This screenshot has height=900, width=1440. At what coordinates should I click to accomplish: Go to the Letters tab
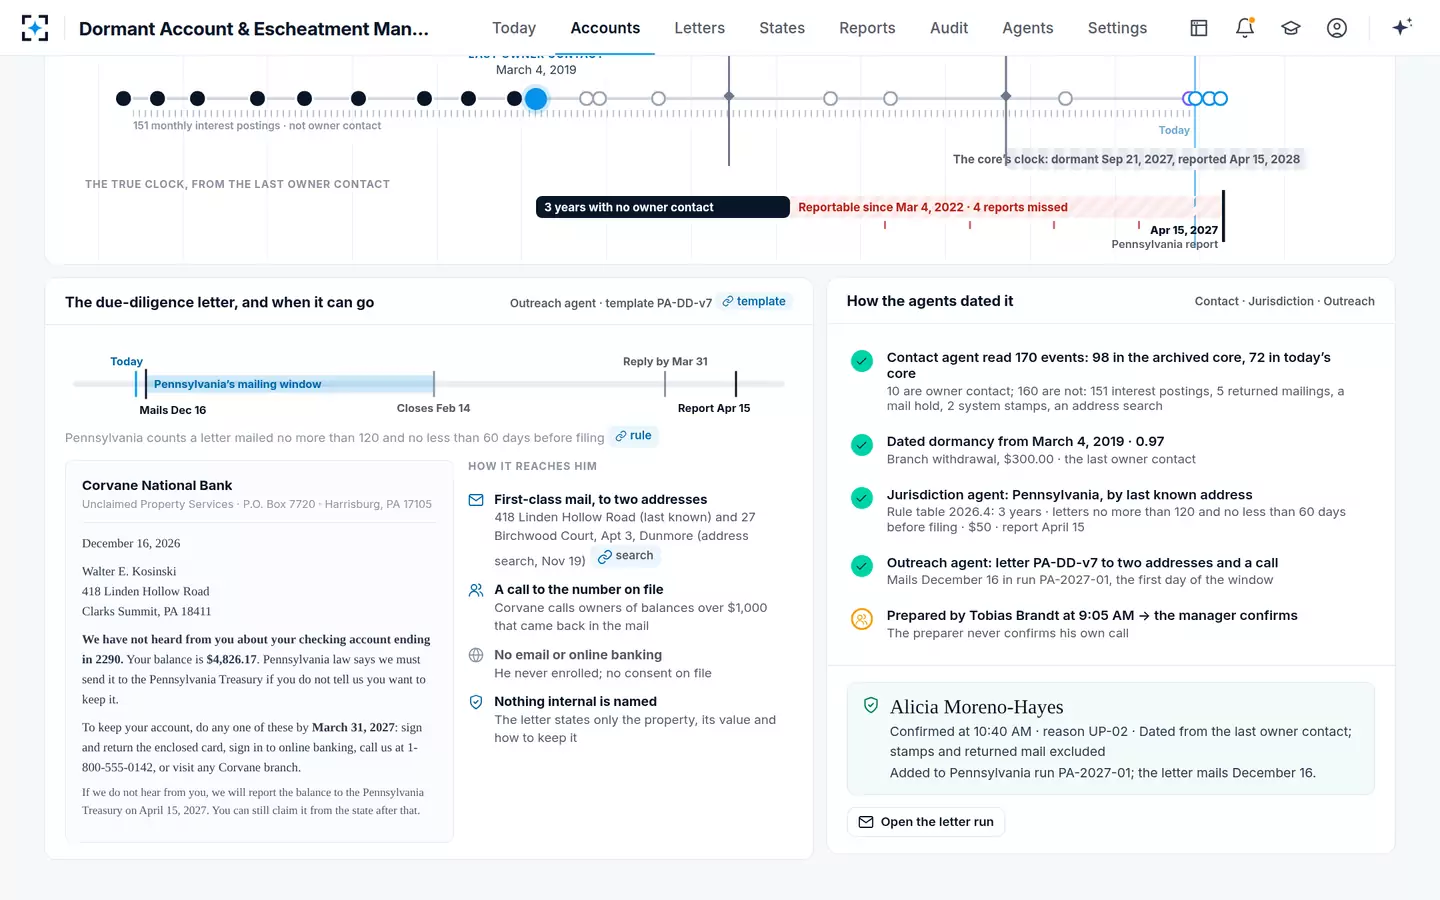[x=700, y=28]
